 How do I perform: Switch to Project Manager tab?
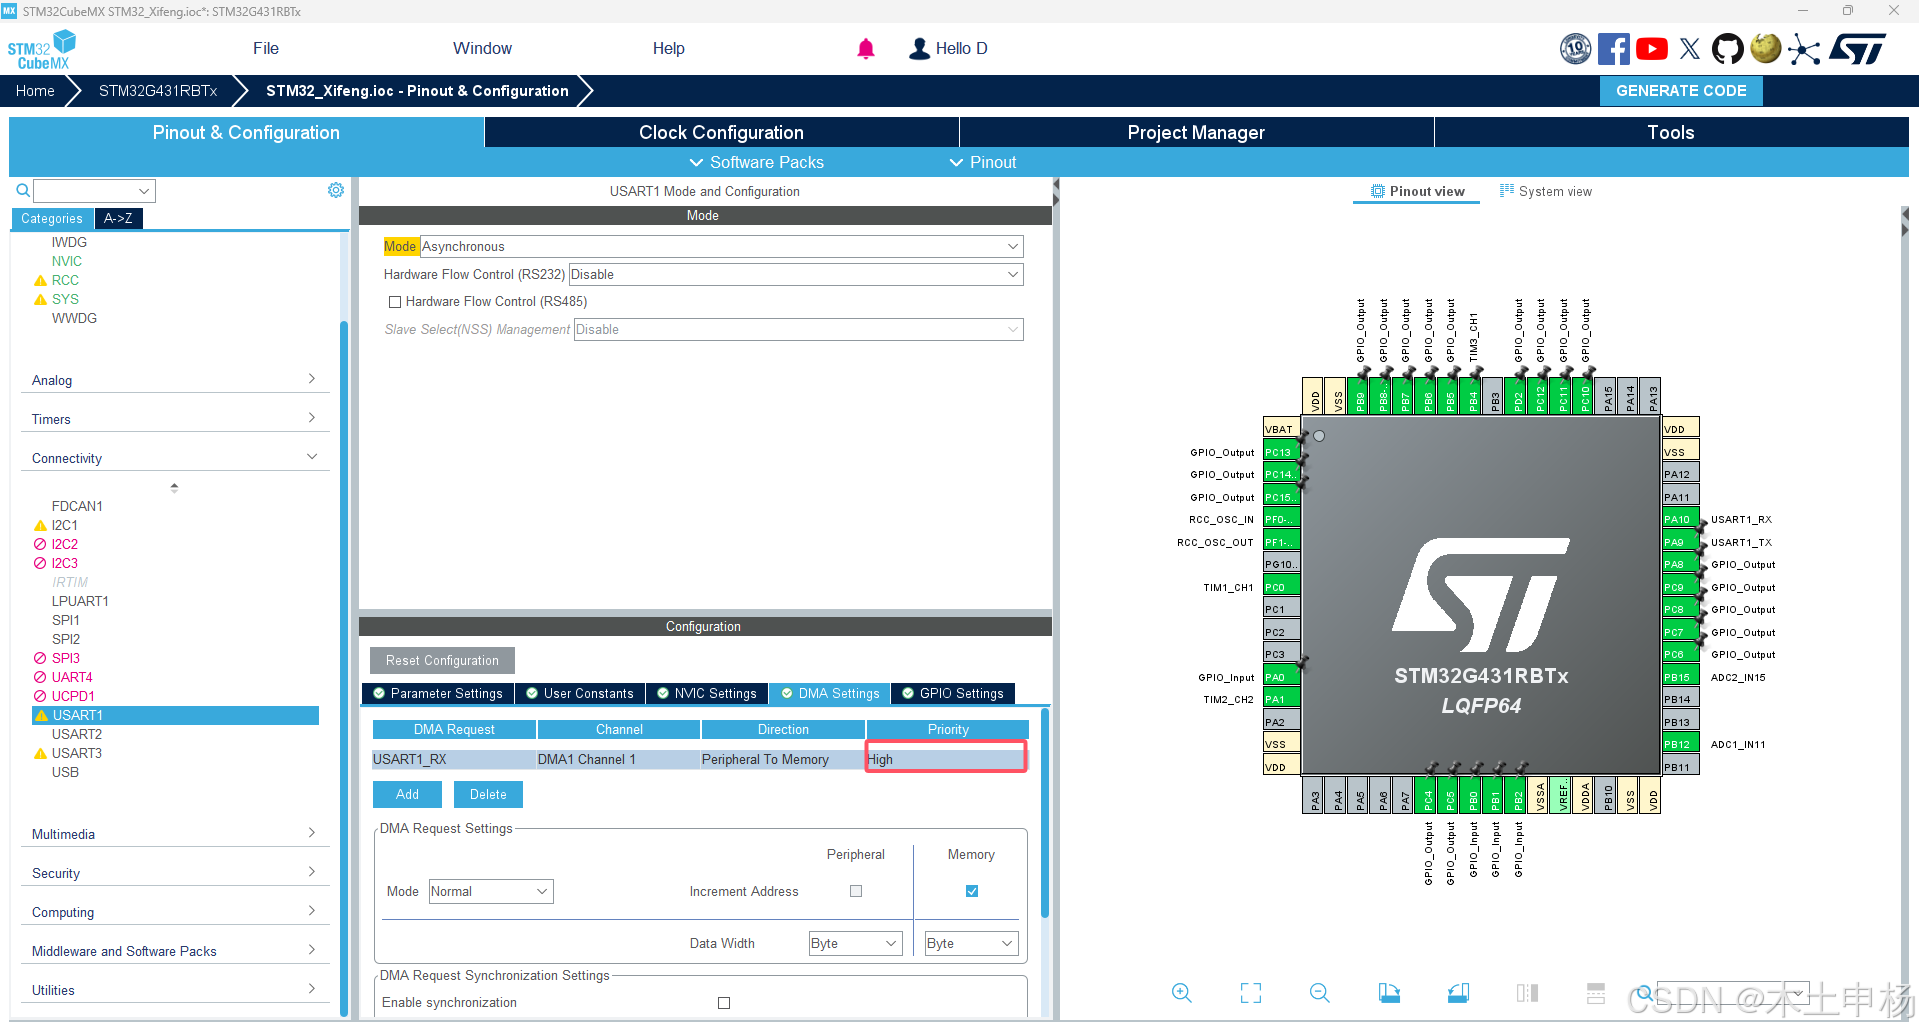[x=1196, y=133]
